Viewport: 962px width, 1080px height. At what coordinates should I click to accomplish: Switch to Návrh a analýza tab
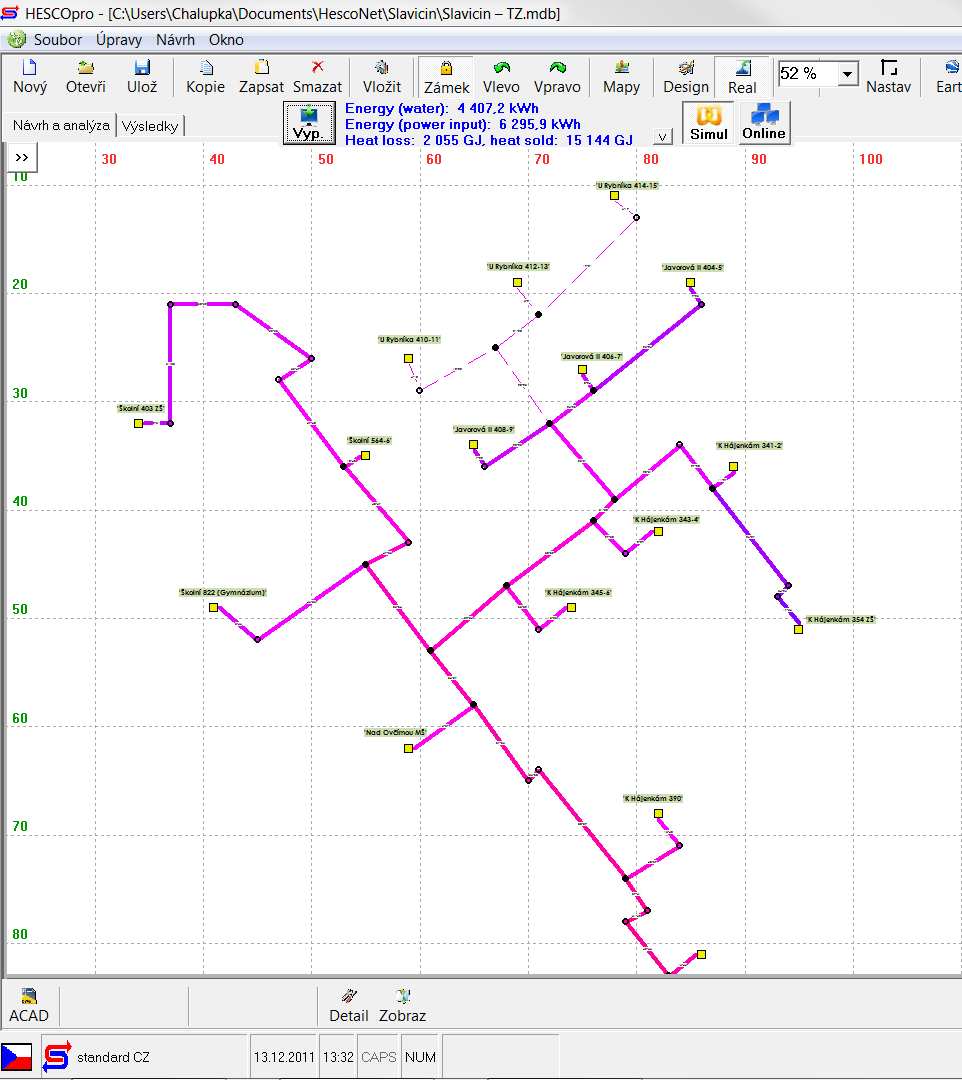point(61,125)
